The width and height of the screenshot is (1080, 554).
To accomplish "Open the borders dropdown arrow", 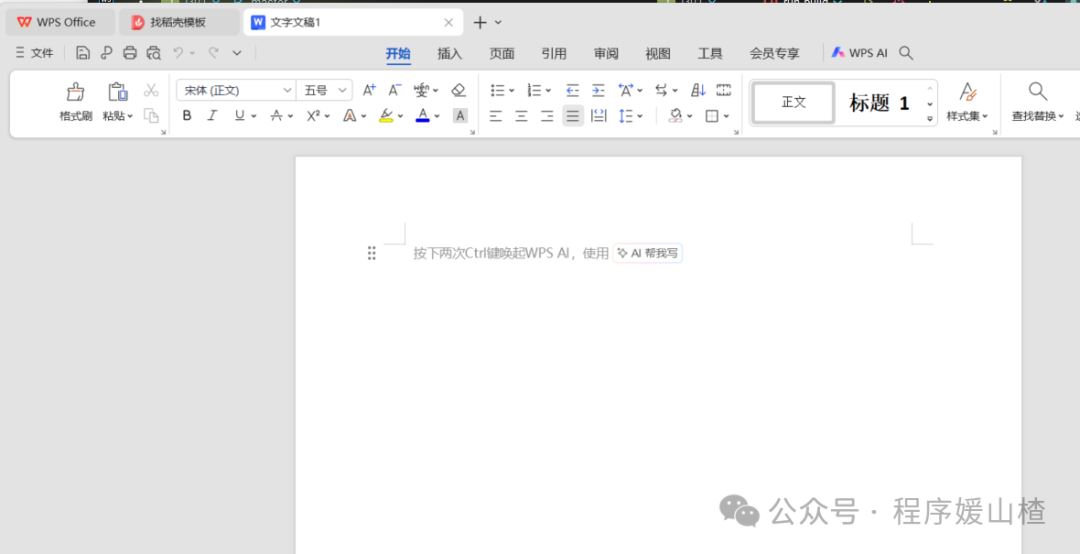I will point(726,116).
